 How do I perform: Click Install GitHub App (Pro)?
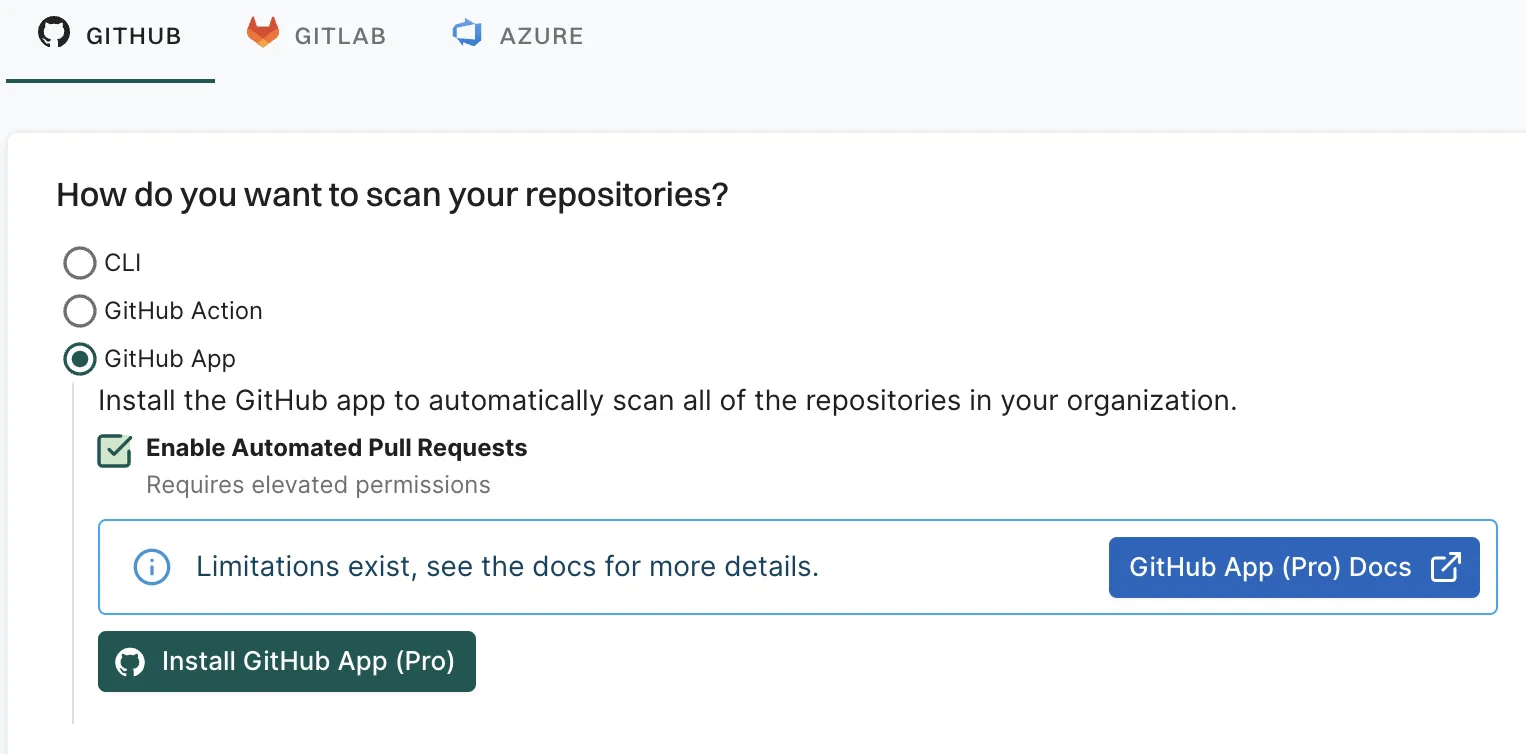286,661
